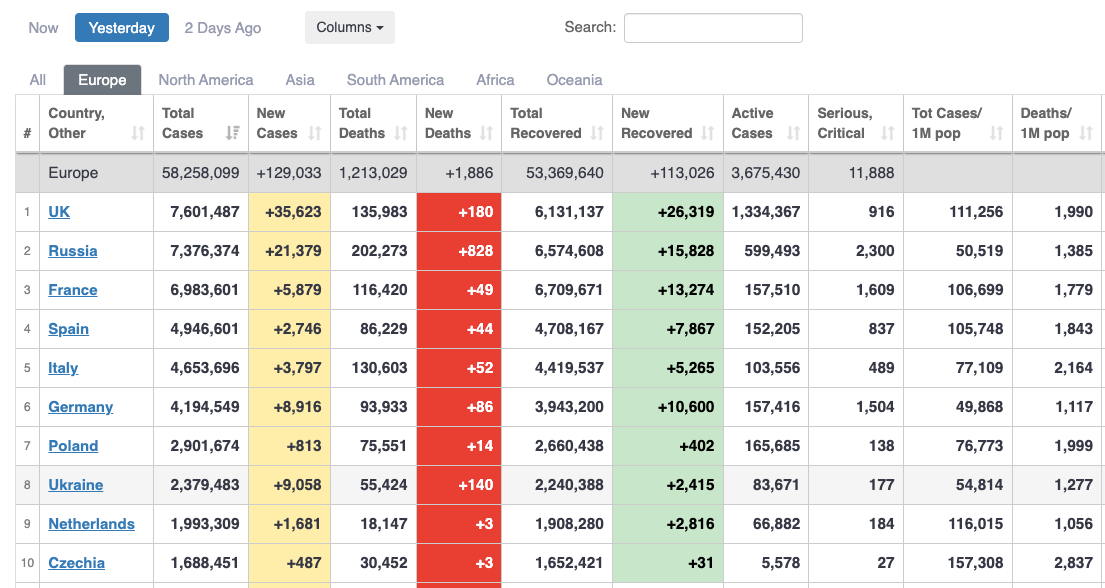
Task: Switch to Now data view
Action: [43, 28]
